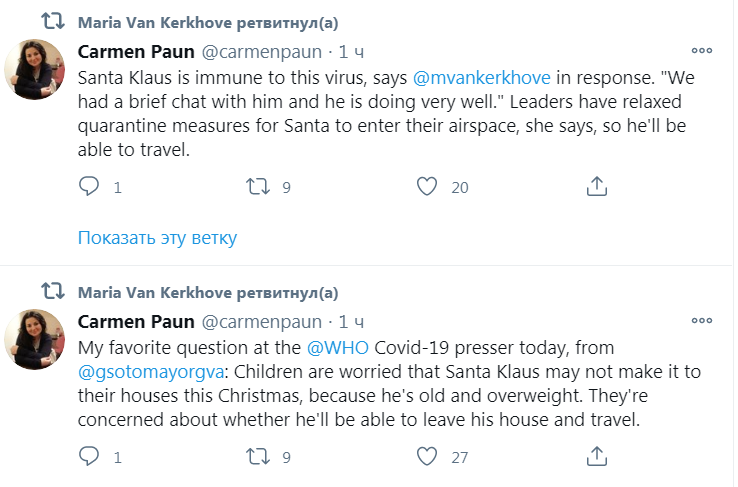
Task: Open the @gsotomayorgva mention
Action: [x=141, y=371]
